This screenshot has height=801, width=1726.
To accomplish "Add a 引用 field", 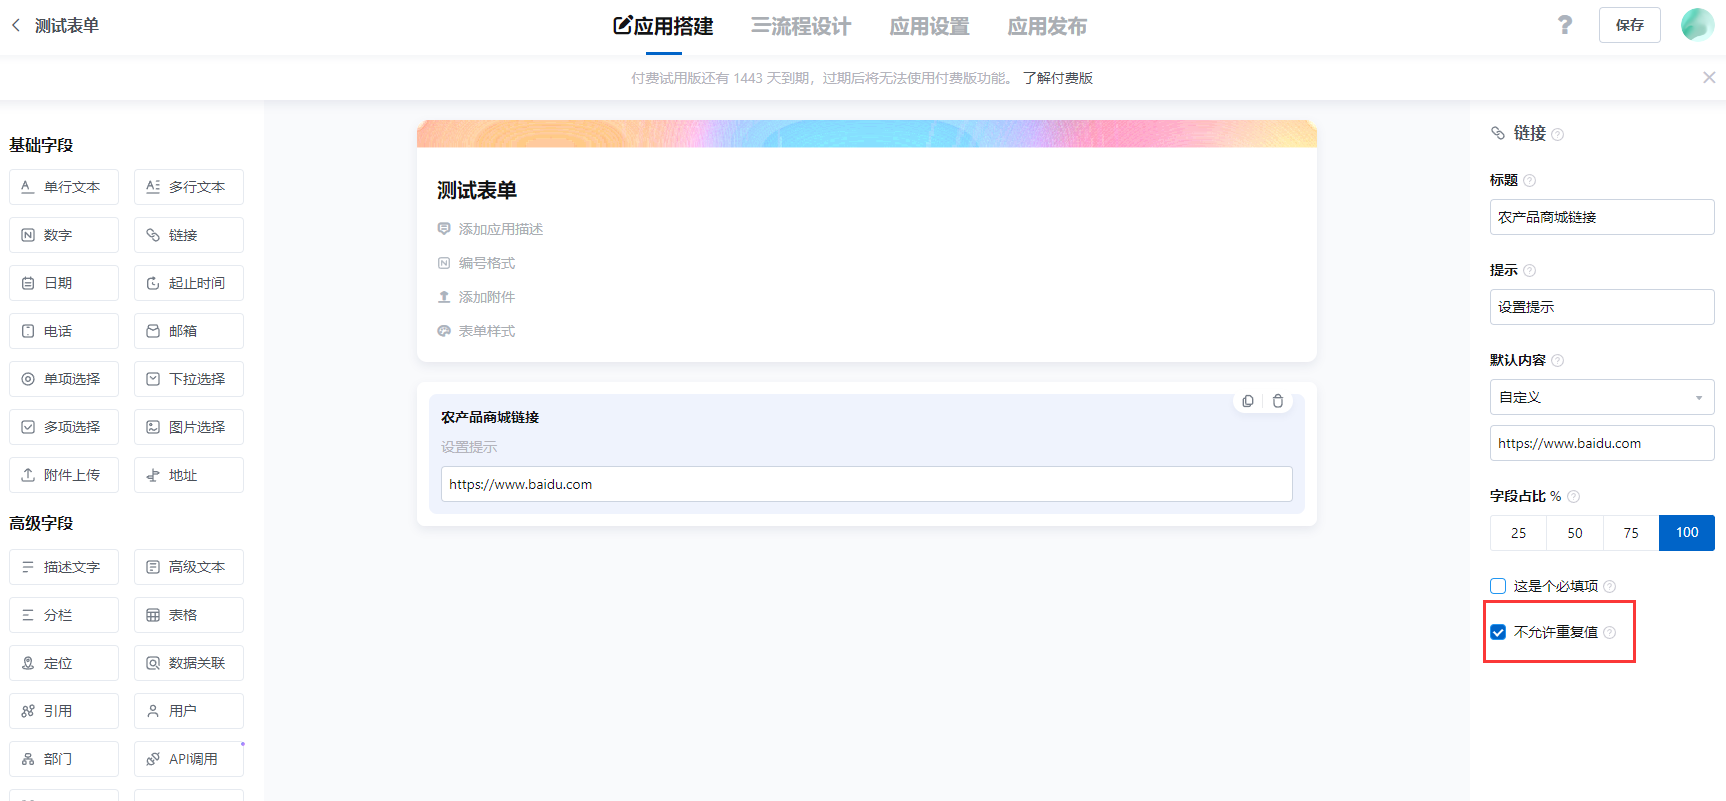I will tap(64, 711).
